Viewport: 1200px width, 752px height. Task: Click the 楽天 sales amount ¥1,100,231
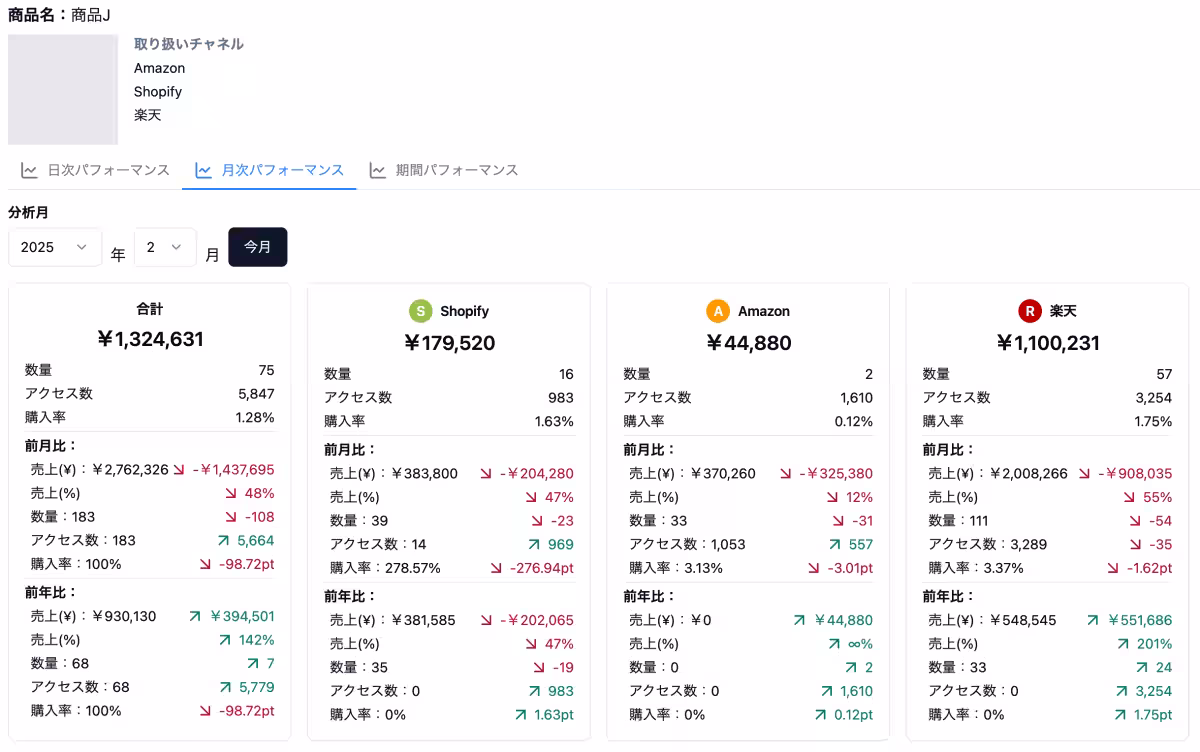click(x=1047, y=344)
